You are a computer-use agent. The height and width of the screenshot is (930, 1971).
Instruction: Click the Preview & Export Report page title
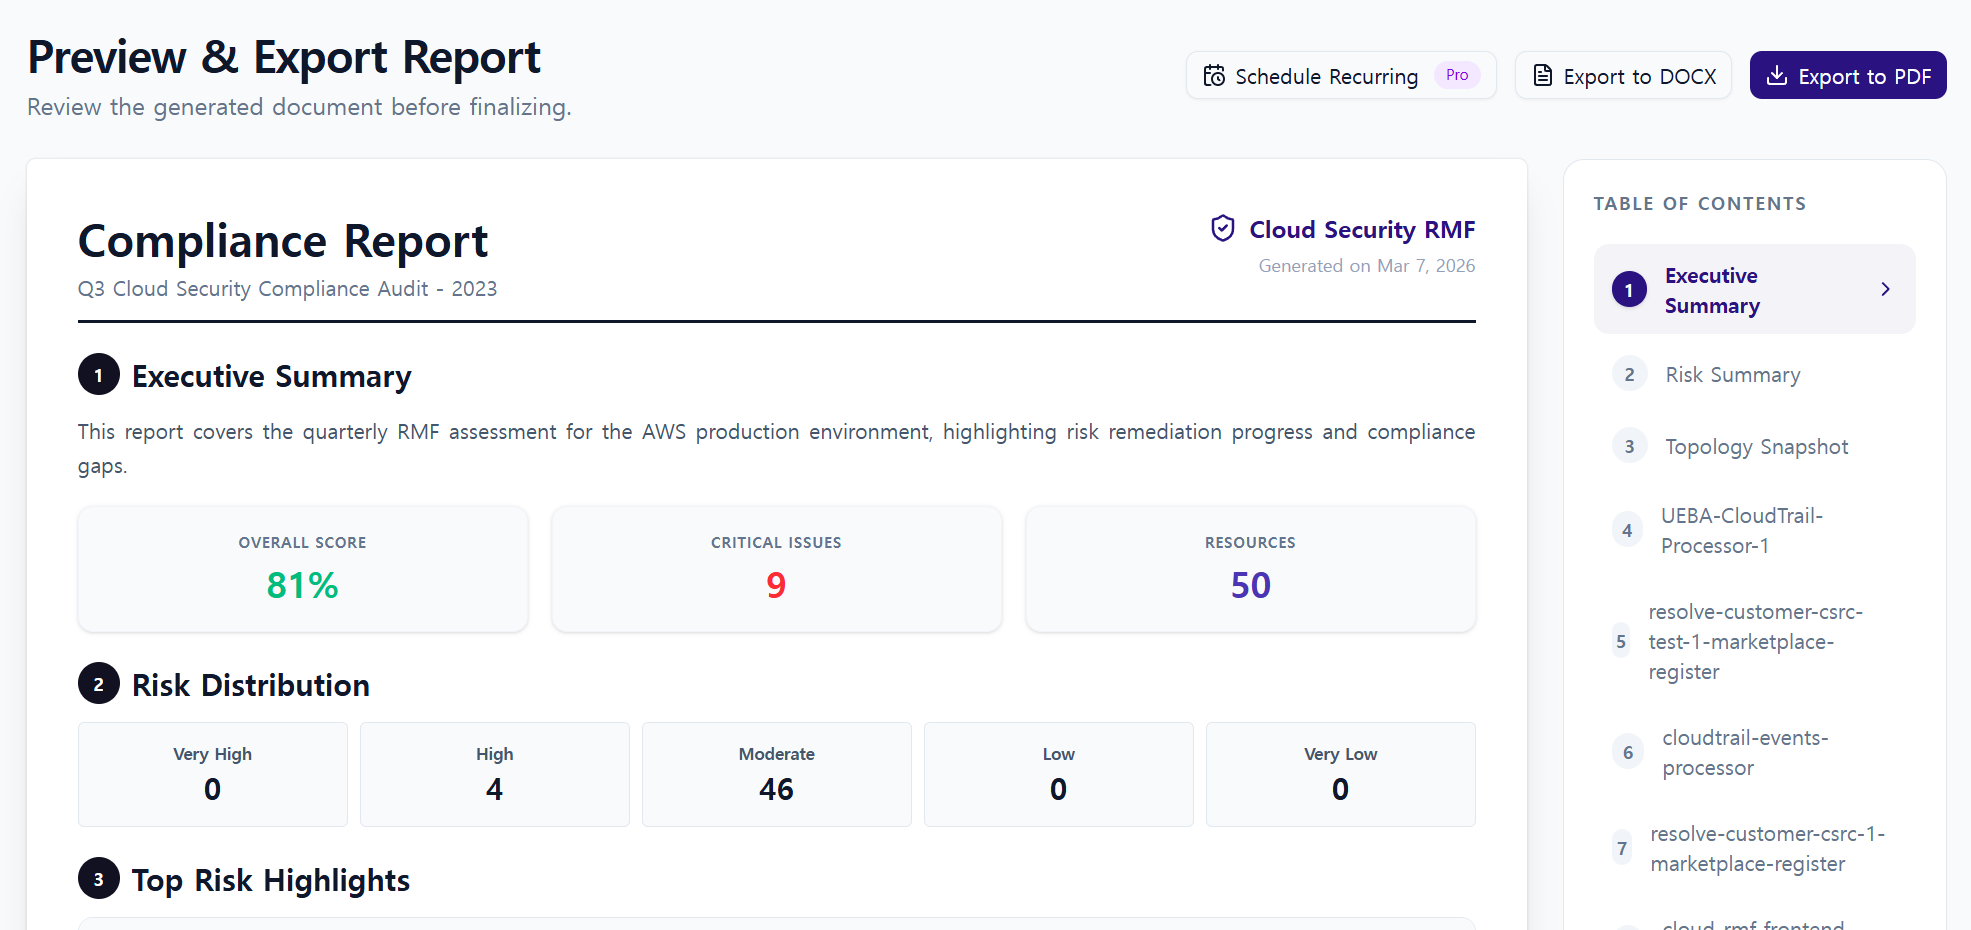(x=284, y=57)
